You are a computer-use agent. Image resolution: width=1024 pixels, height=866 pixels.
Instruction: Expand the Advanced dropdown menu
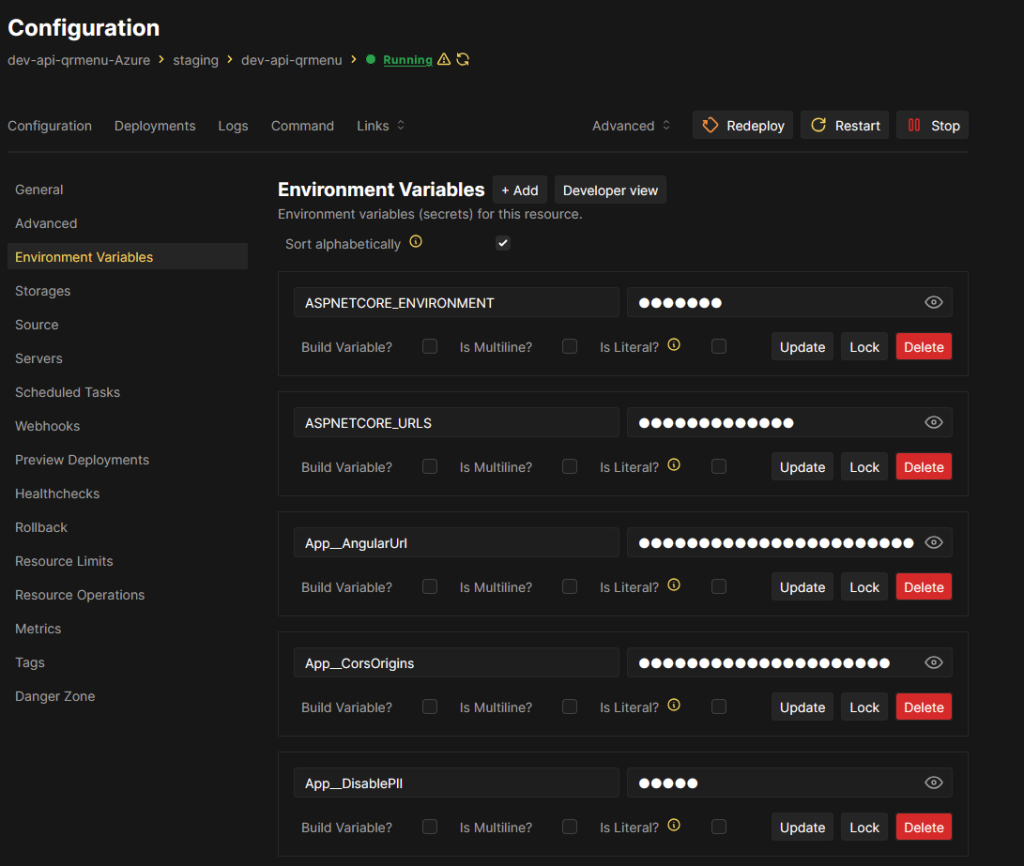tap(631, 125)
